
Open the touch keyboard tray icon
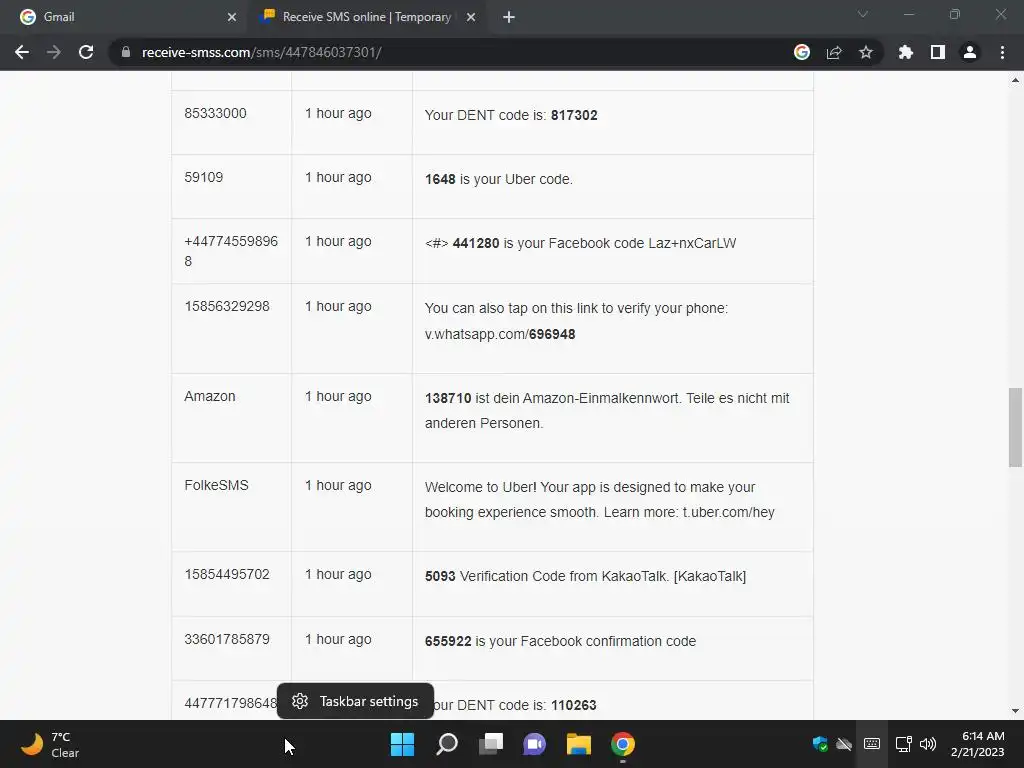[872, 744]
